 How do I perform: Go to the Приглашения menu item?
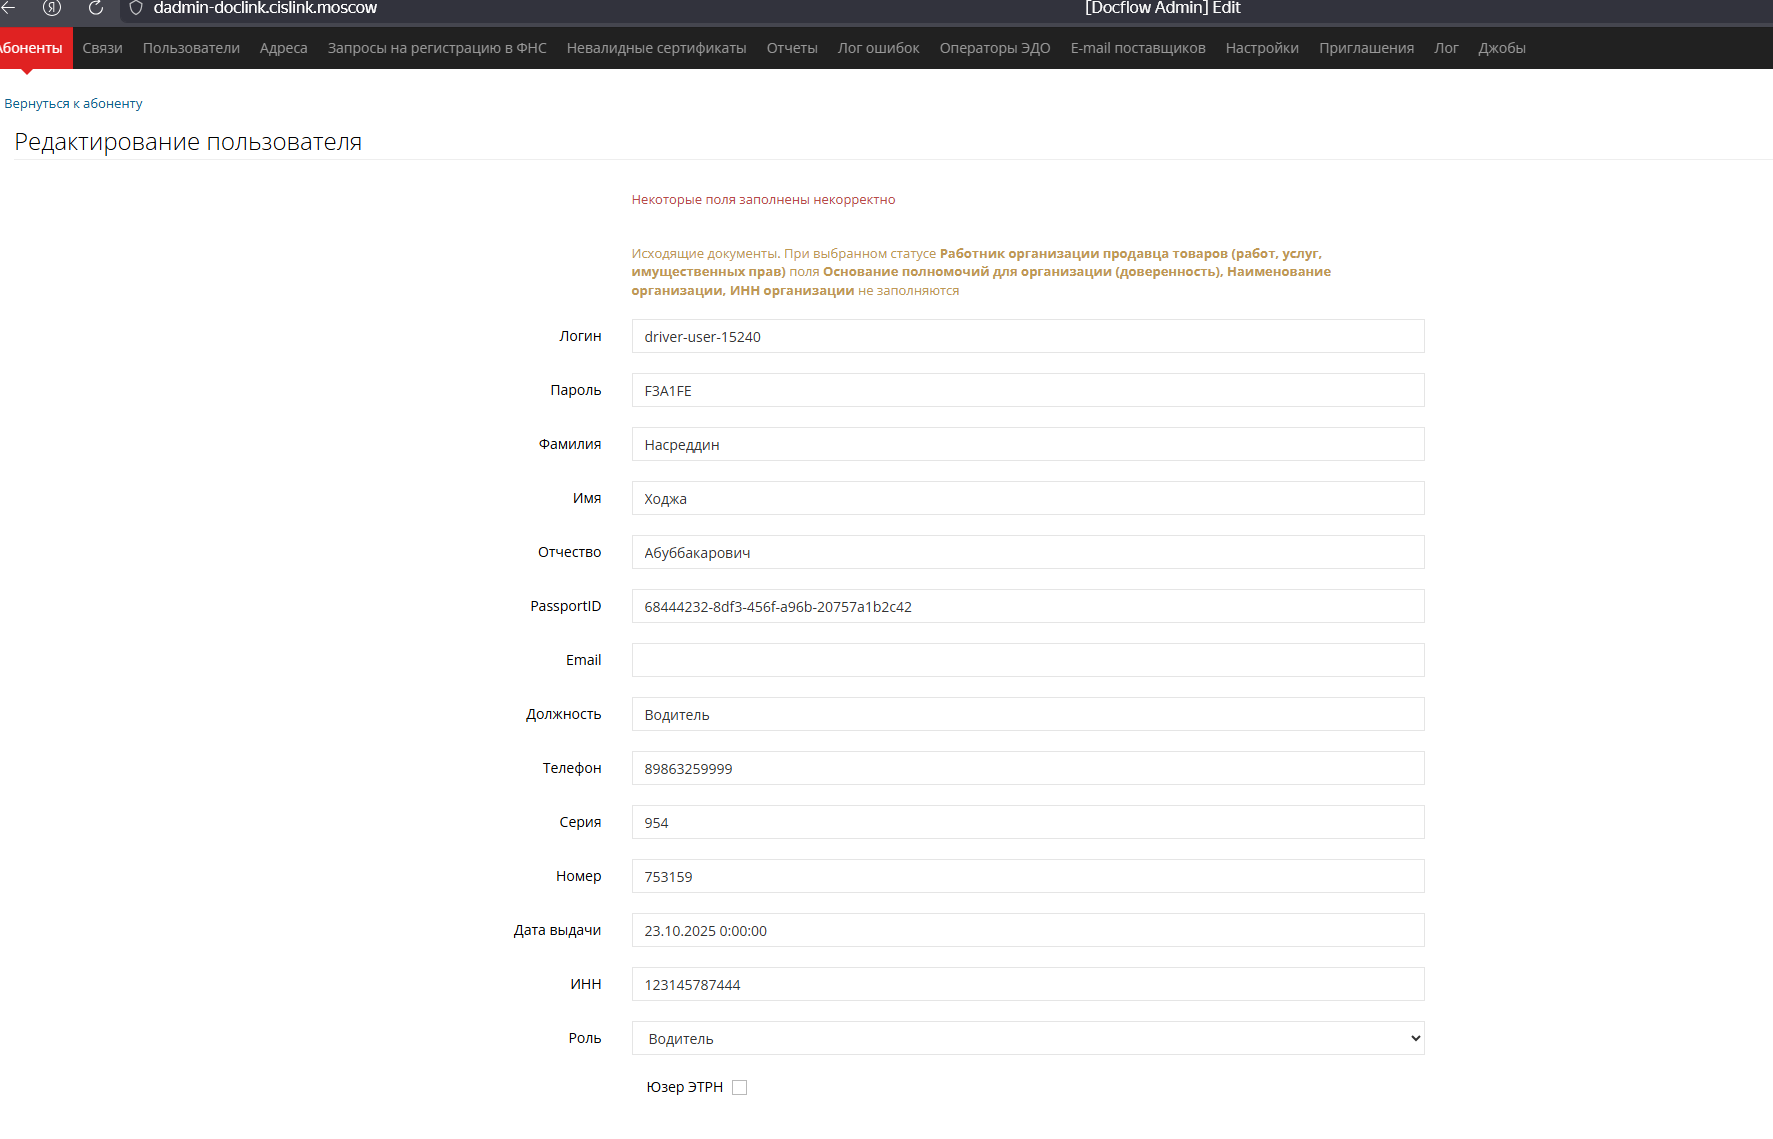(1366, 48)
